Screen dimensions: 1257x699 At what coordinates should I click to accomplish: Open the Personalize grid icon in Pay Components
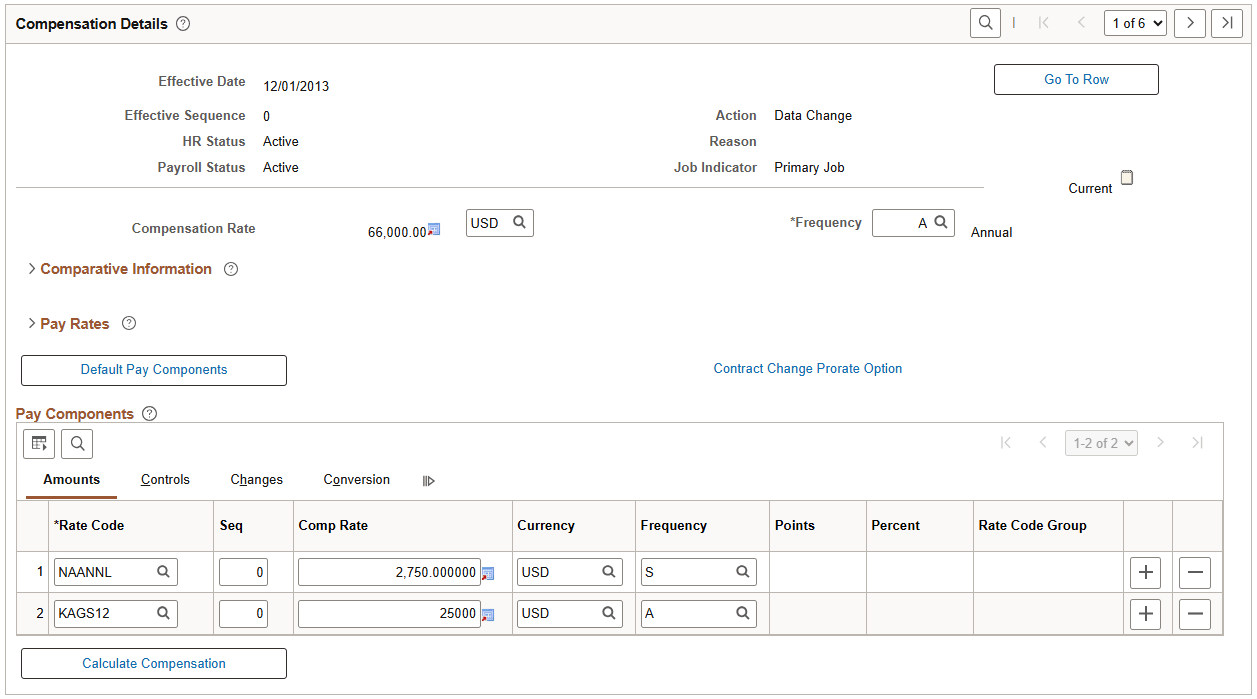(38, 443)
